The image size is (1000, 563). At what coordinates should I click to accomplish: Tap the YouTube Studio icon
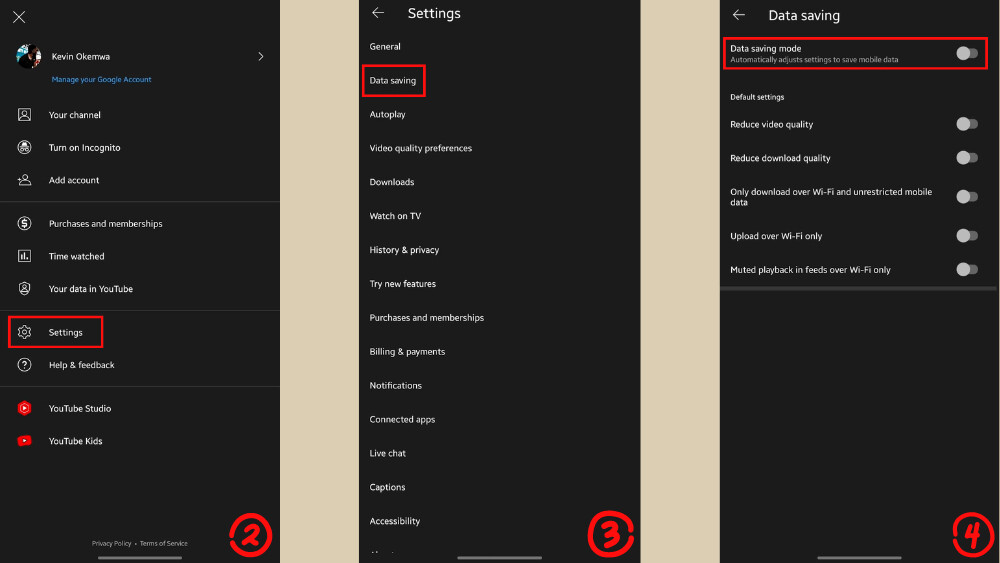coord(25,409)
